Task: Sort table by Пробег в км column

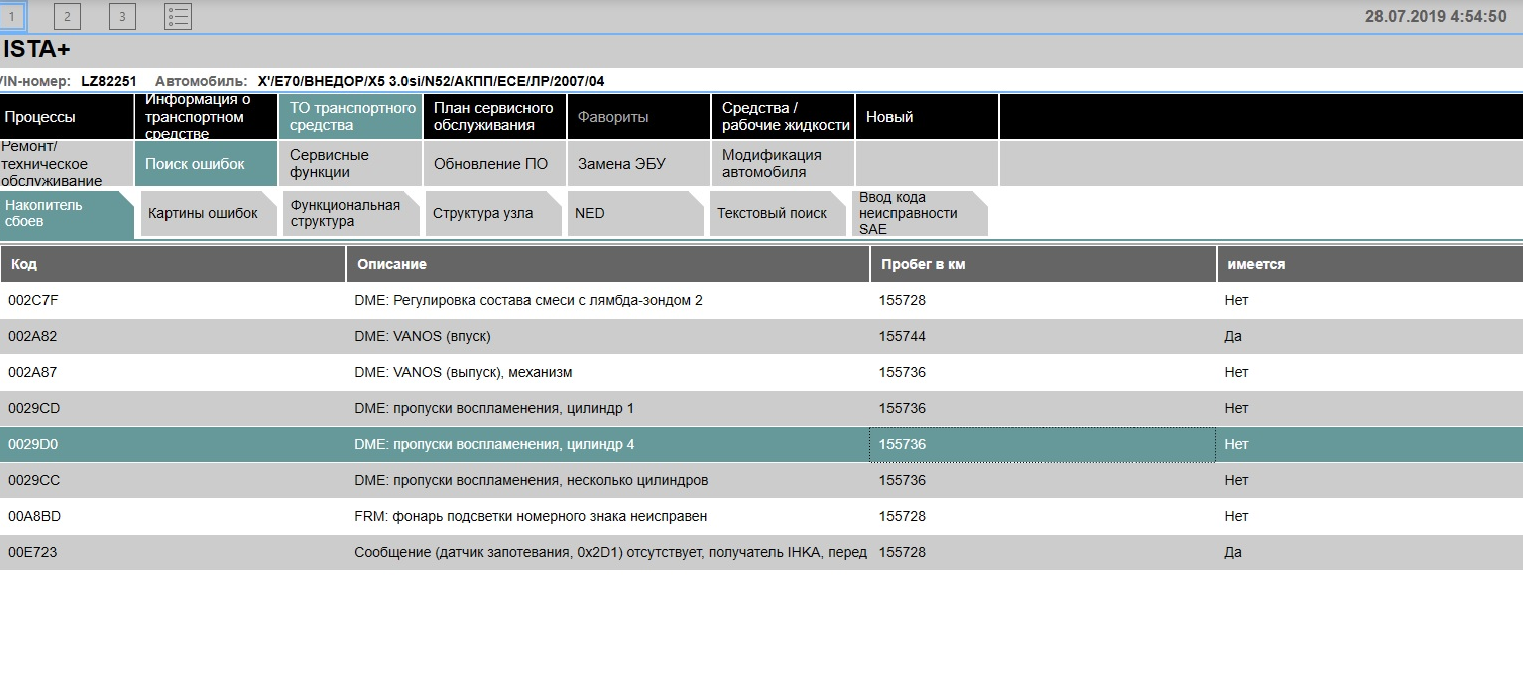Action: point(1043,264)
